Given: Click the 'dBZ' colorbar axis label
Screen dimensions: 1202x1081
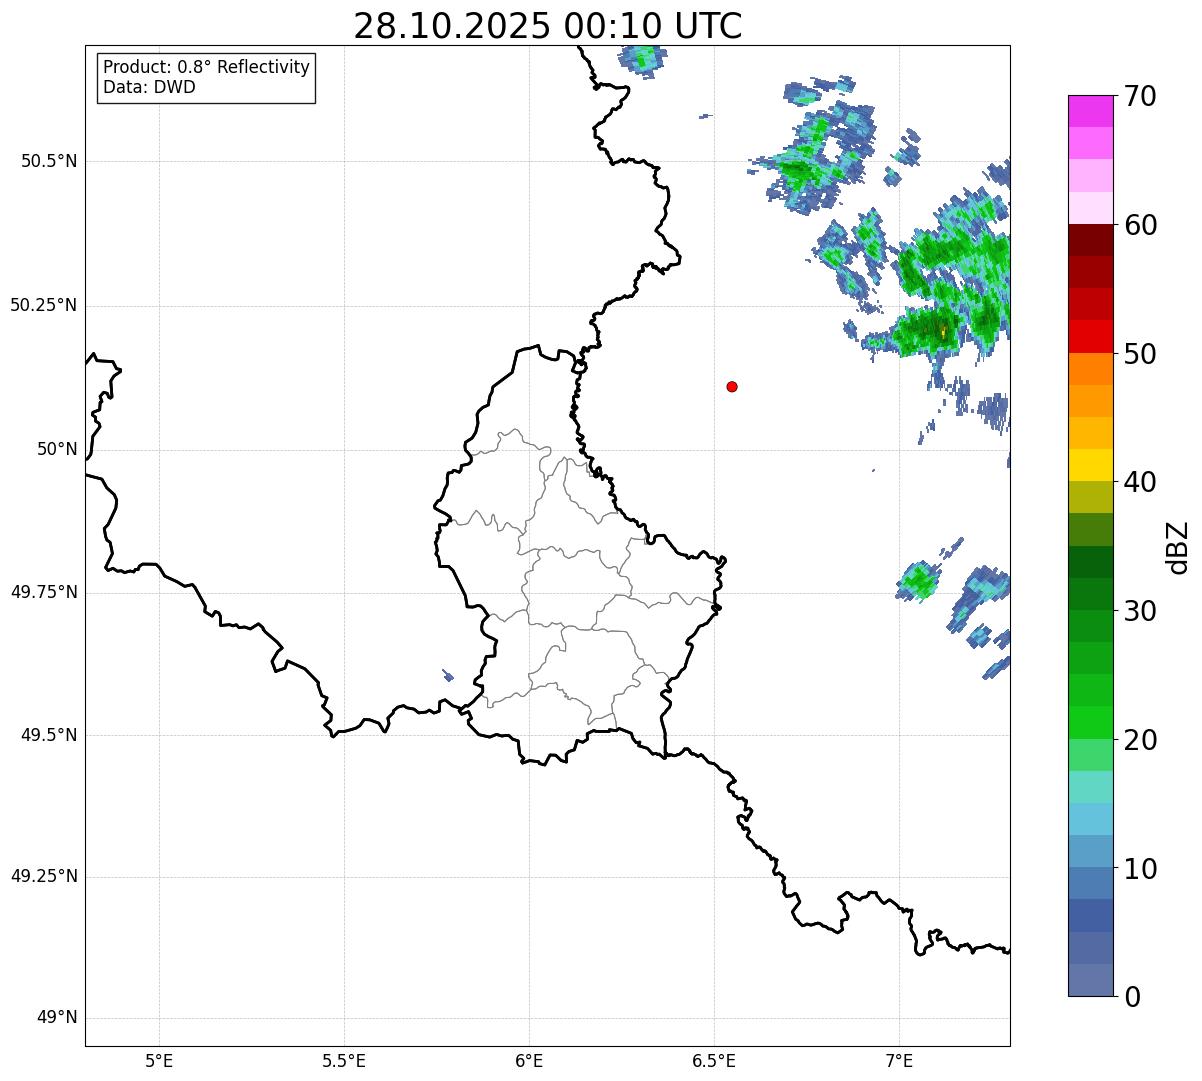Looking at the screenshot, I should click(1178, 547).
